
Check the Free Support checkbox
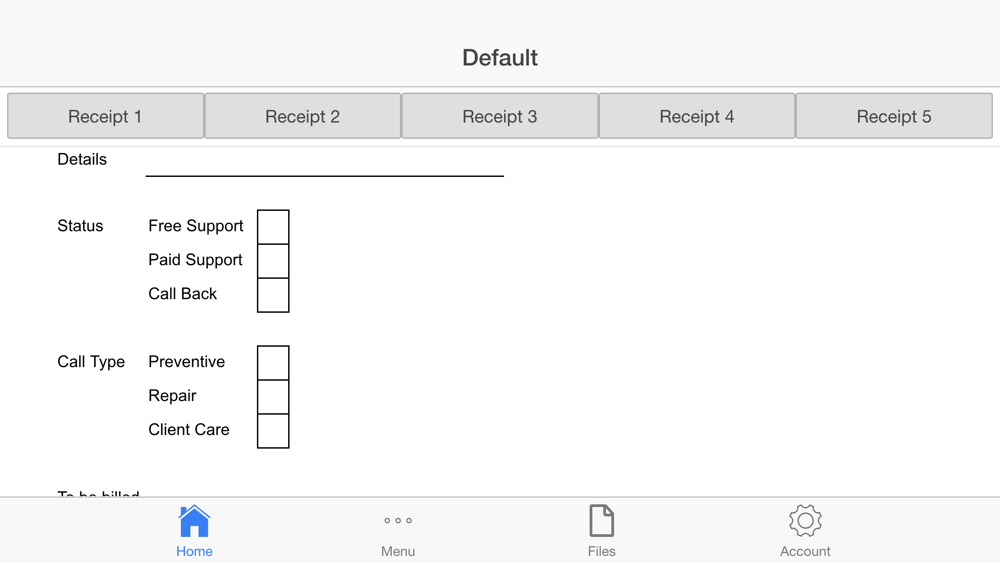tap(273, 227)
